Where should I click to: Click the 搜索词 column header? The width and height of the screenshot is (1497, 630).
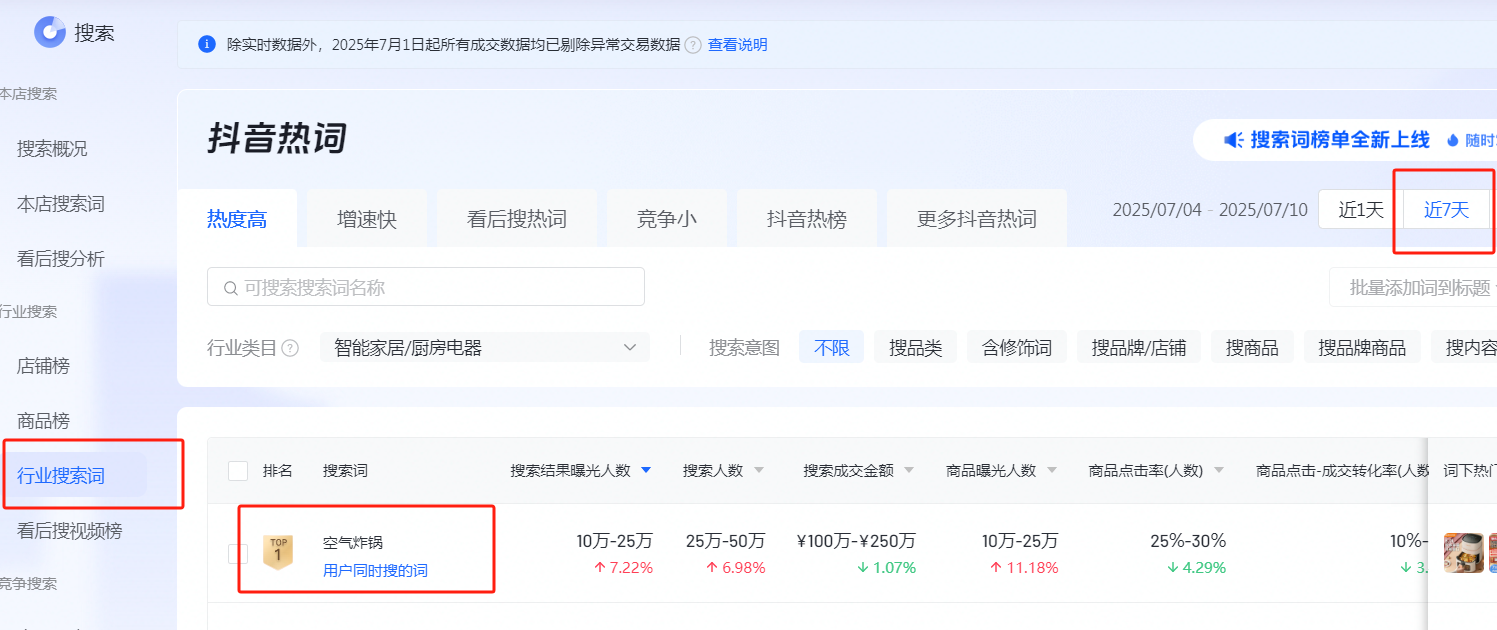coord(345,471)
